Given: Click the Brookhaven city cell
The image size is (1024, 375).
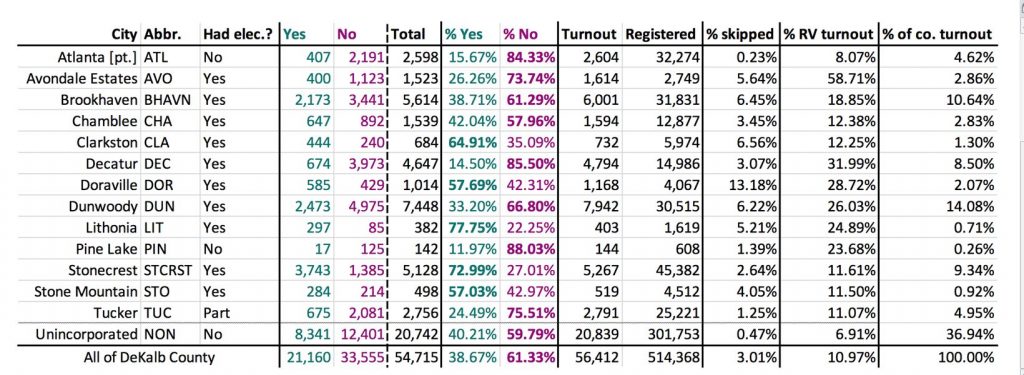Looking at the screenshot, I should pos(99,101).
